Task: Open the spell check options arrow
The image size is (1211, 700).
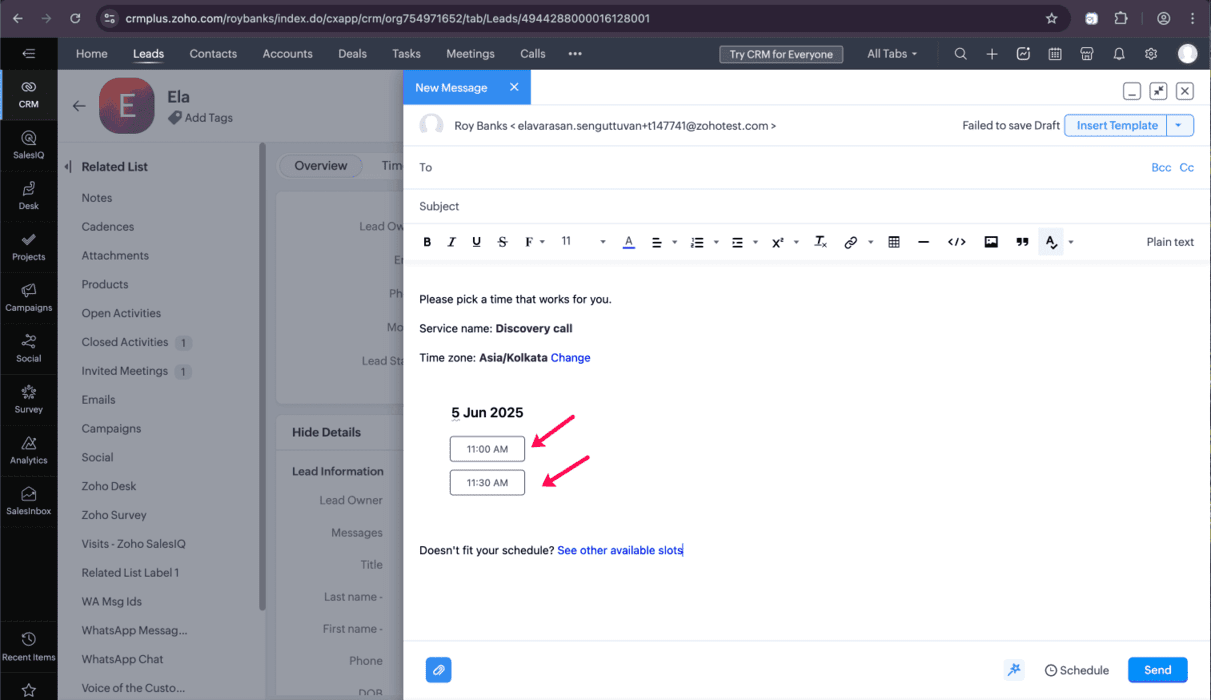Action: coord(1071,242)
